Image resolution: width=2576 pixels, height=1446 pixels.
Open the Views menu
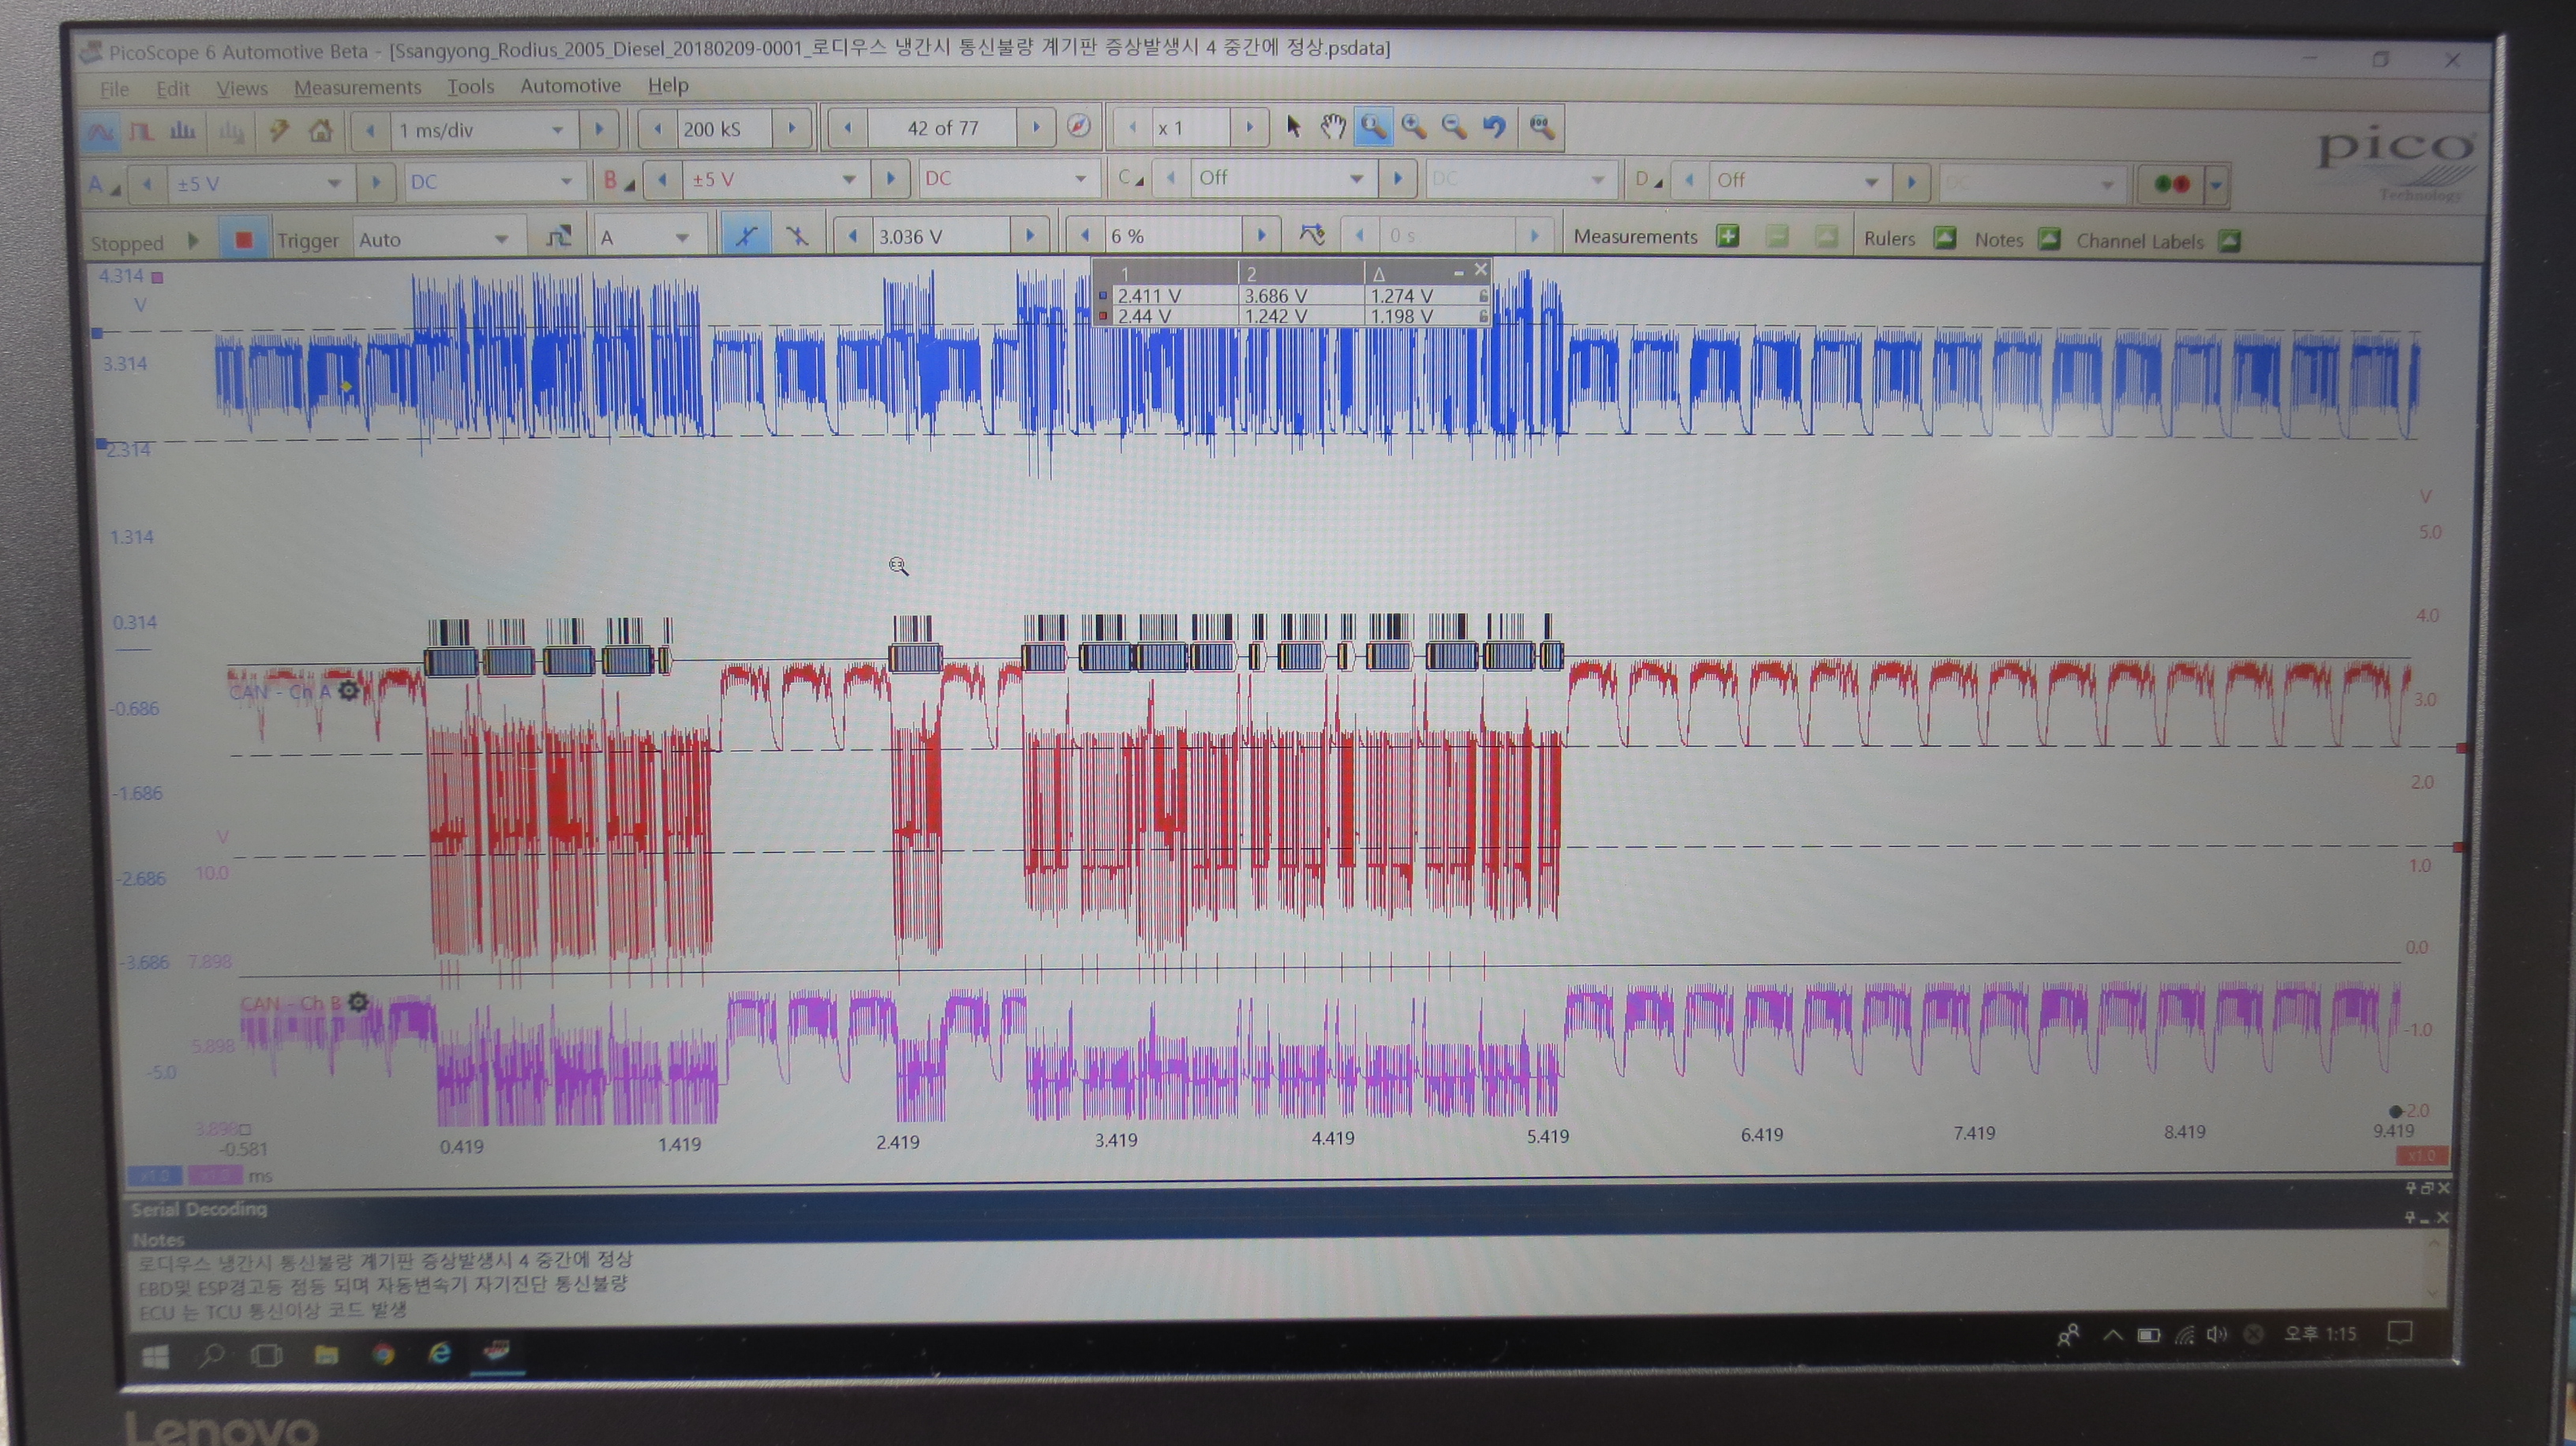click(242, 88)
